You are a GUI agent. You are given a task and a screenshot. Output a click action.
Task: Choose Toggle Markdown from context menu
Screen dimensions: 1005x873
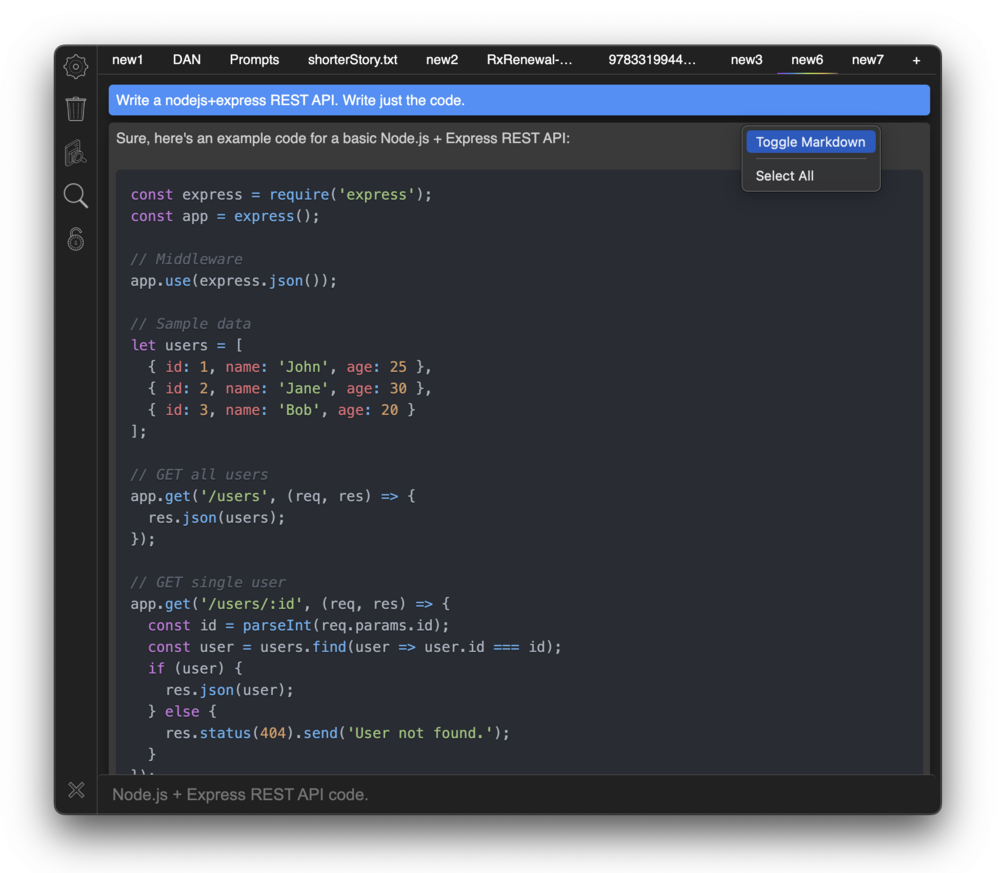811,142
